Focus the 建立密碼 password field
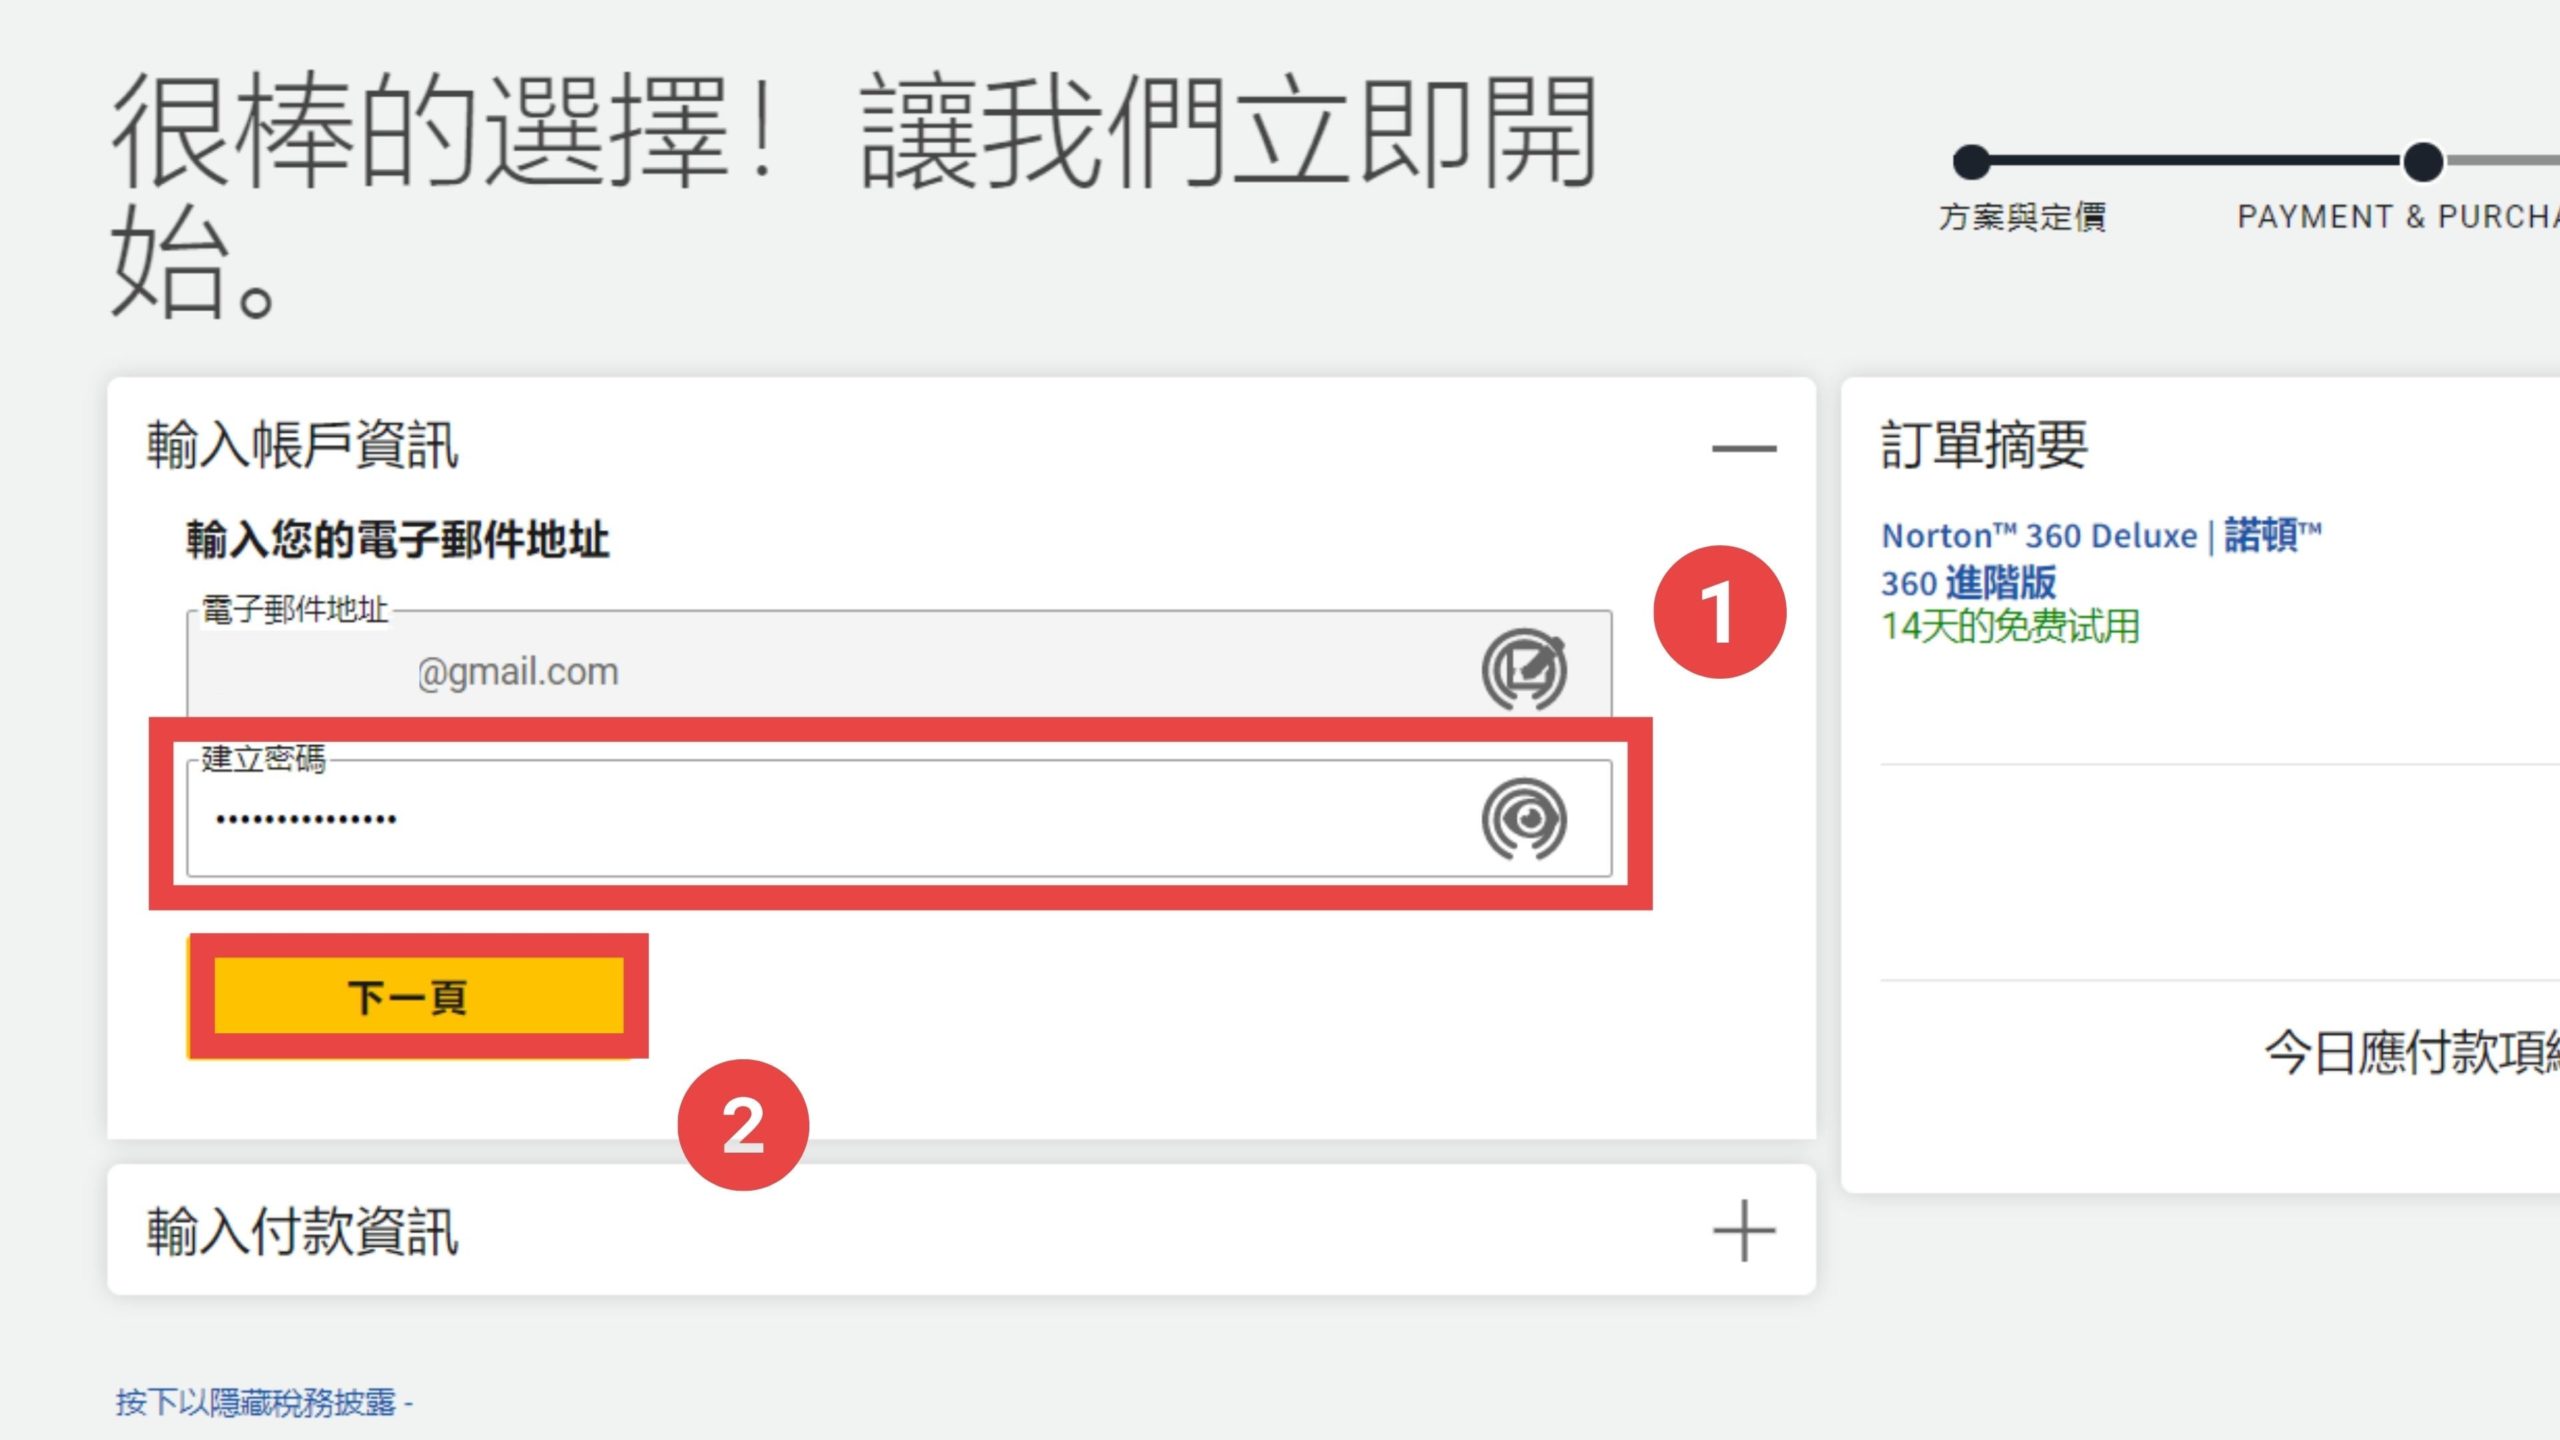 (899, 819)
